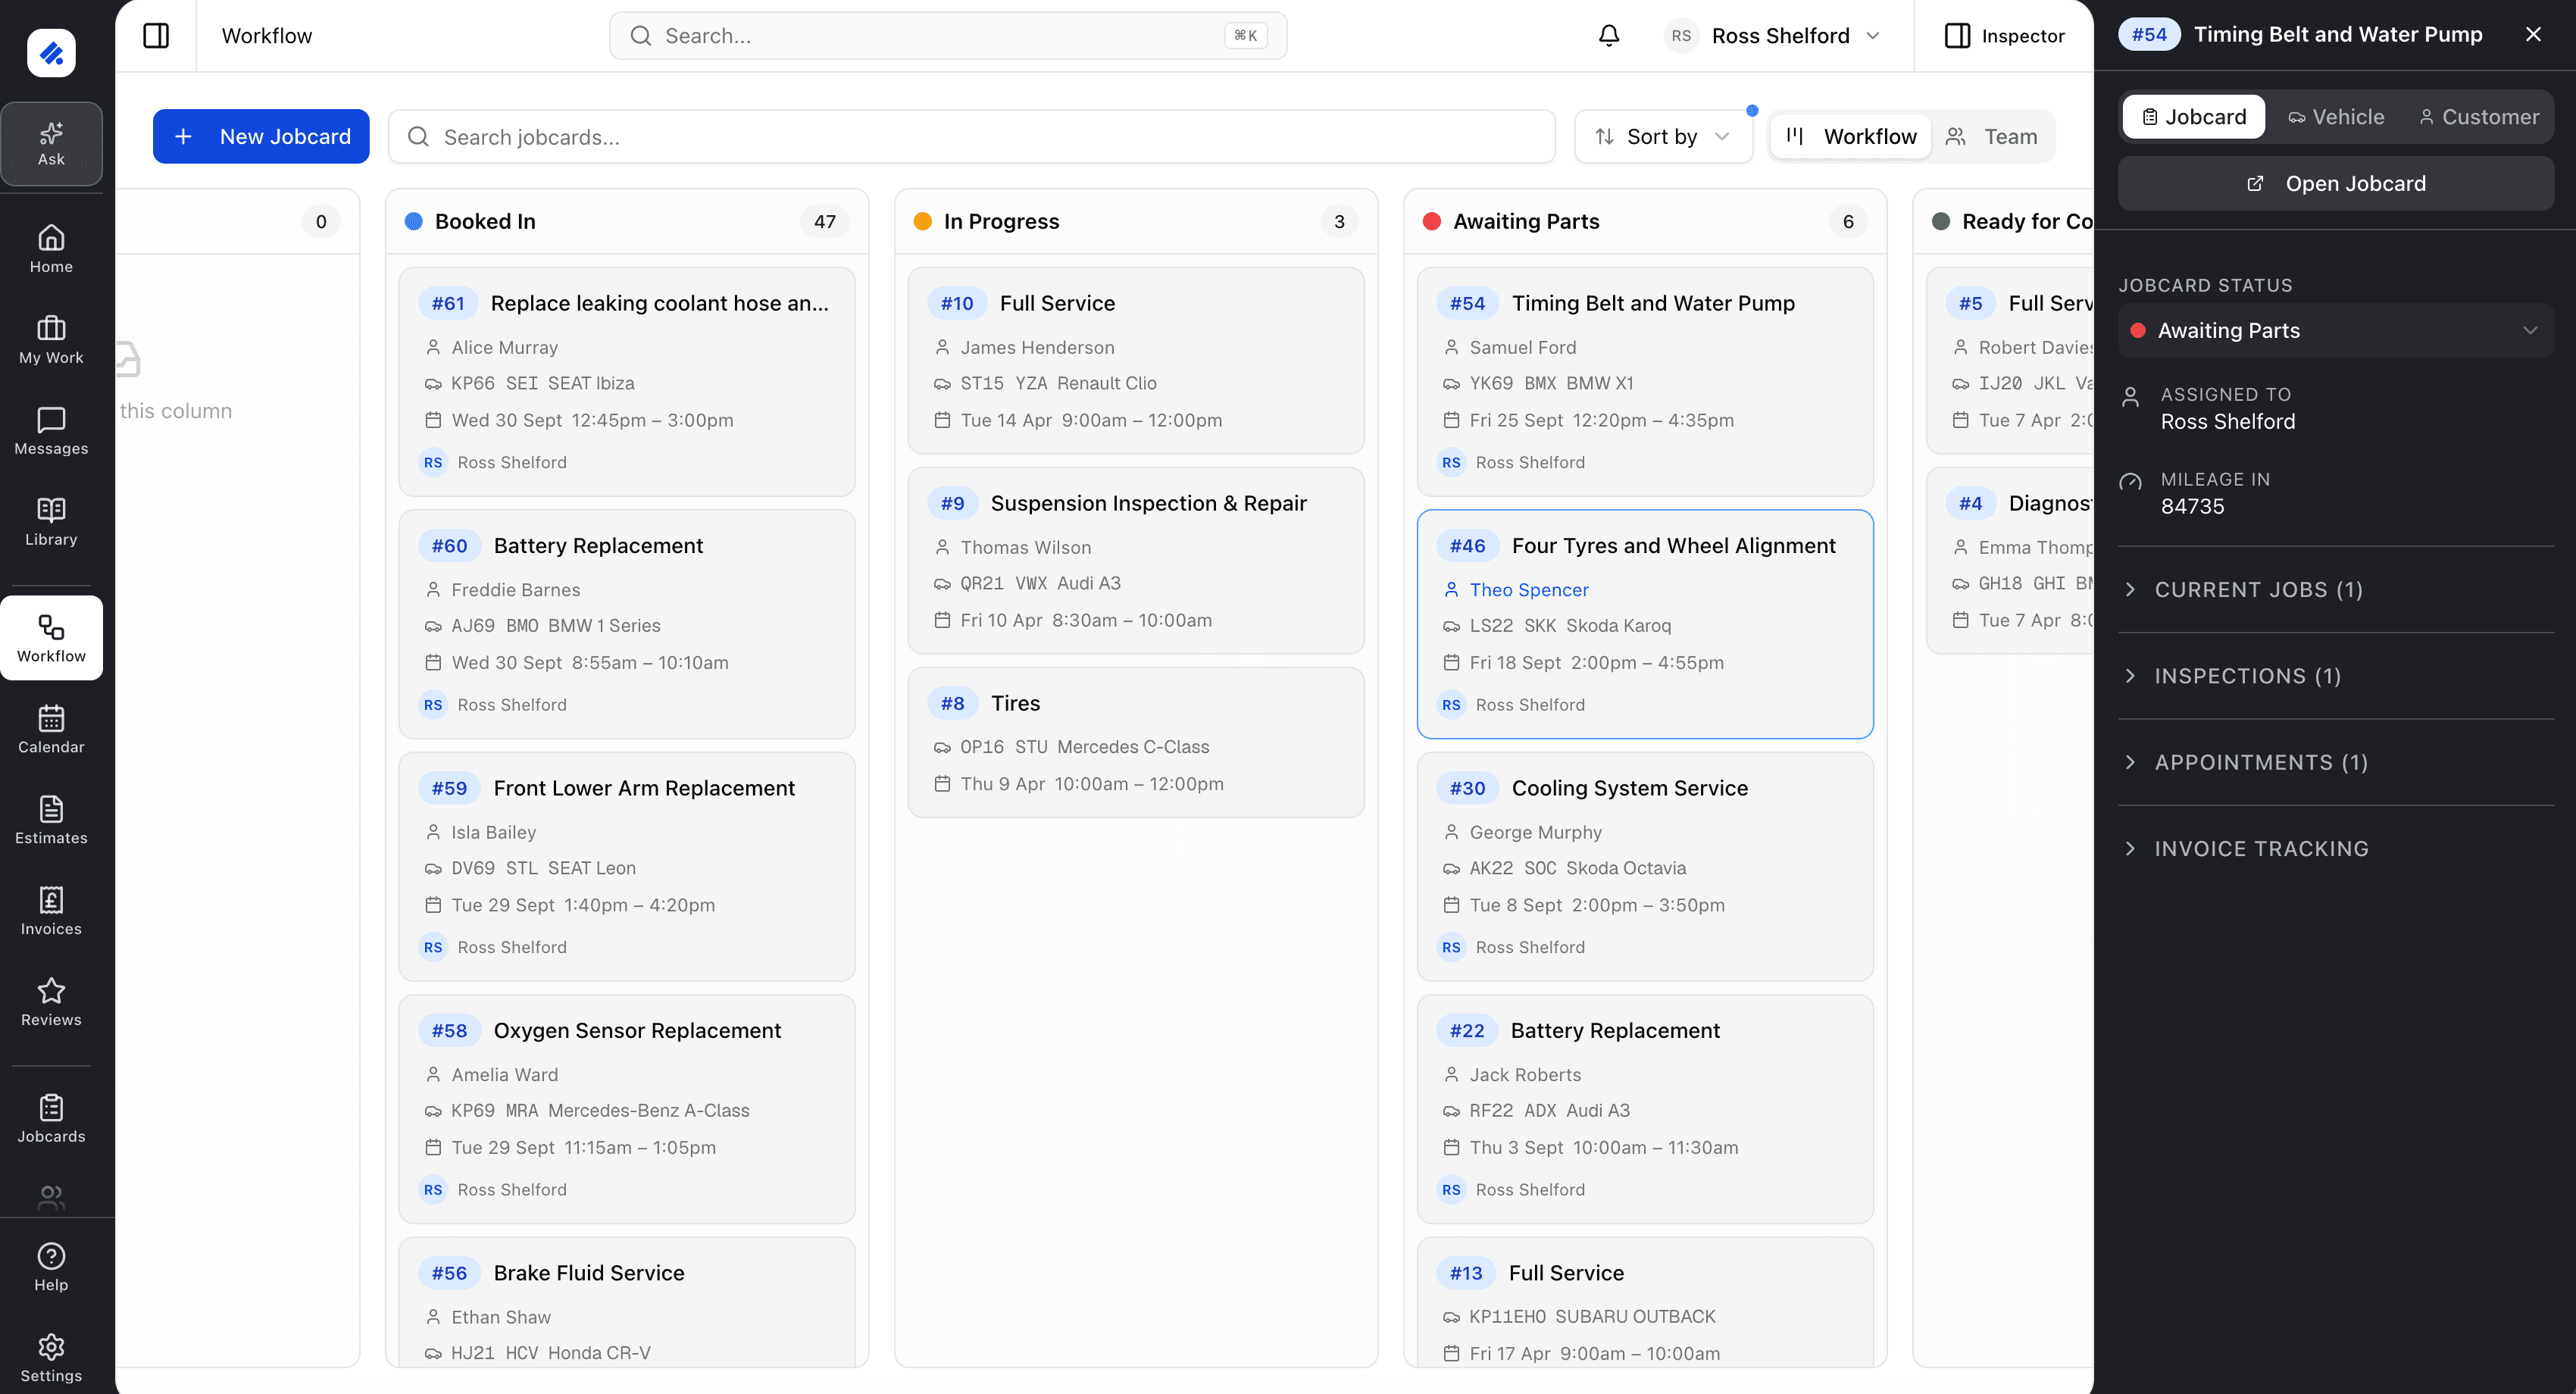This screenshot has width=2576, height=1394.
Task: Select Workflow in the sidebar
Action: [x=51, y=639]
